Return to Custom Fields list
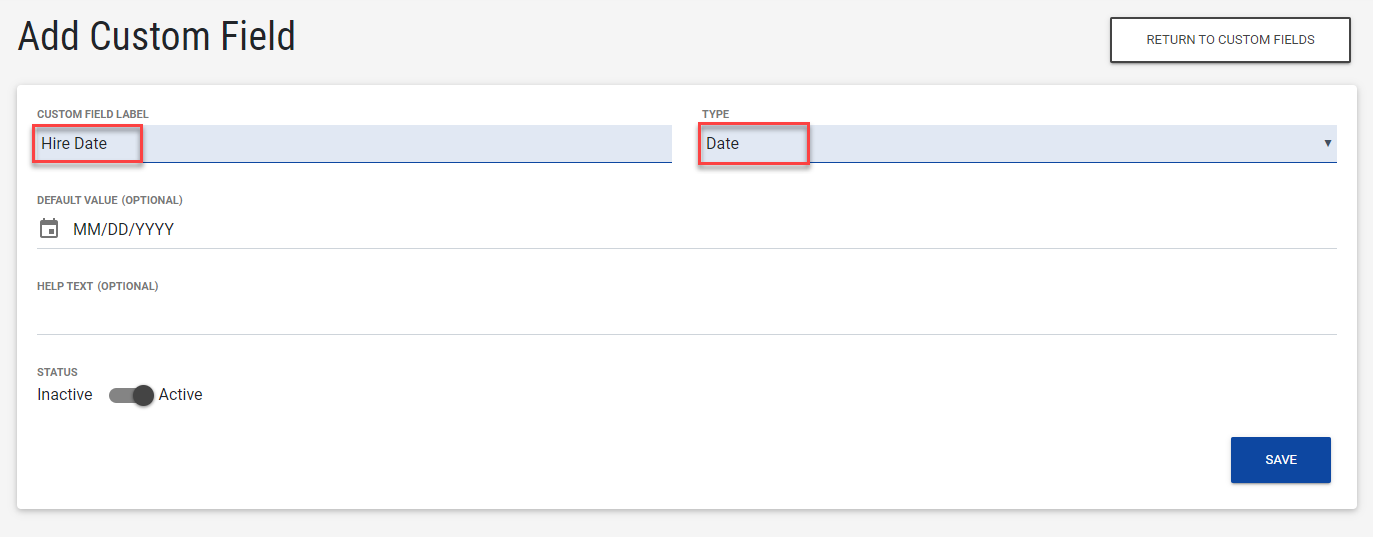The image size is (1373, 537). coord(1230,40)
